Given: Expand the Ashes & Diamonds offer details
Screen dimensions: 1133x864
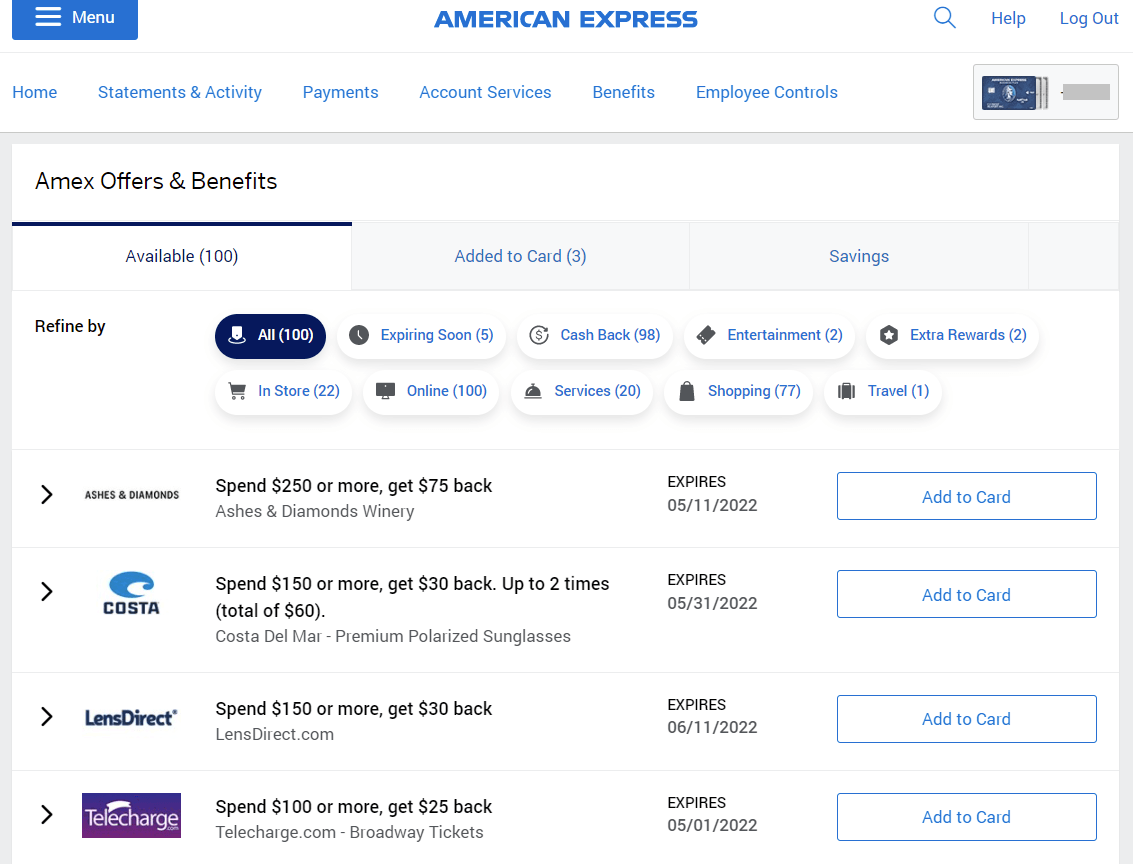Looking at the screenshot, I should (x=46, y=495).
